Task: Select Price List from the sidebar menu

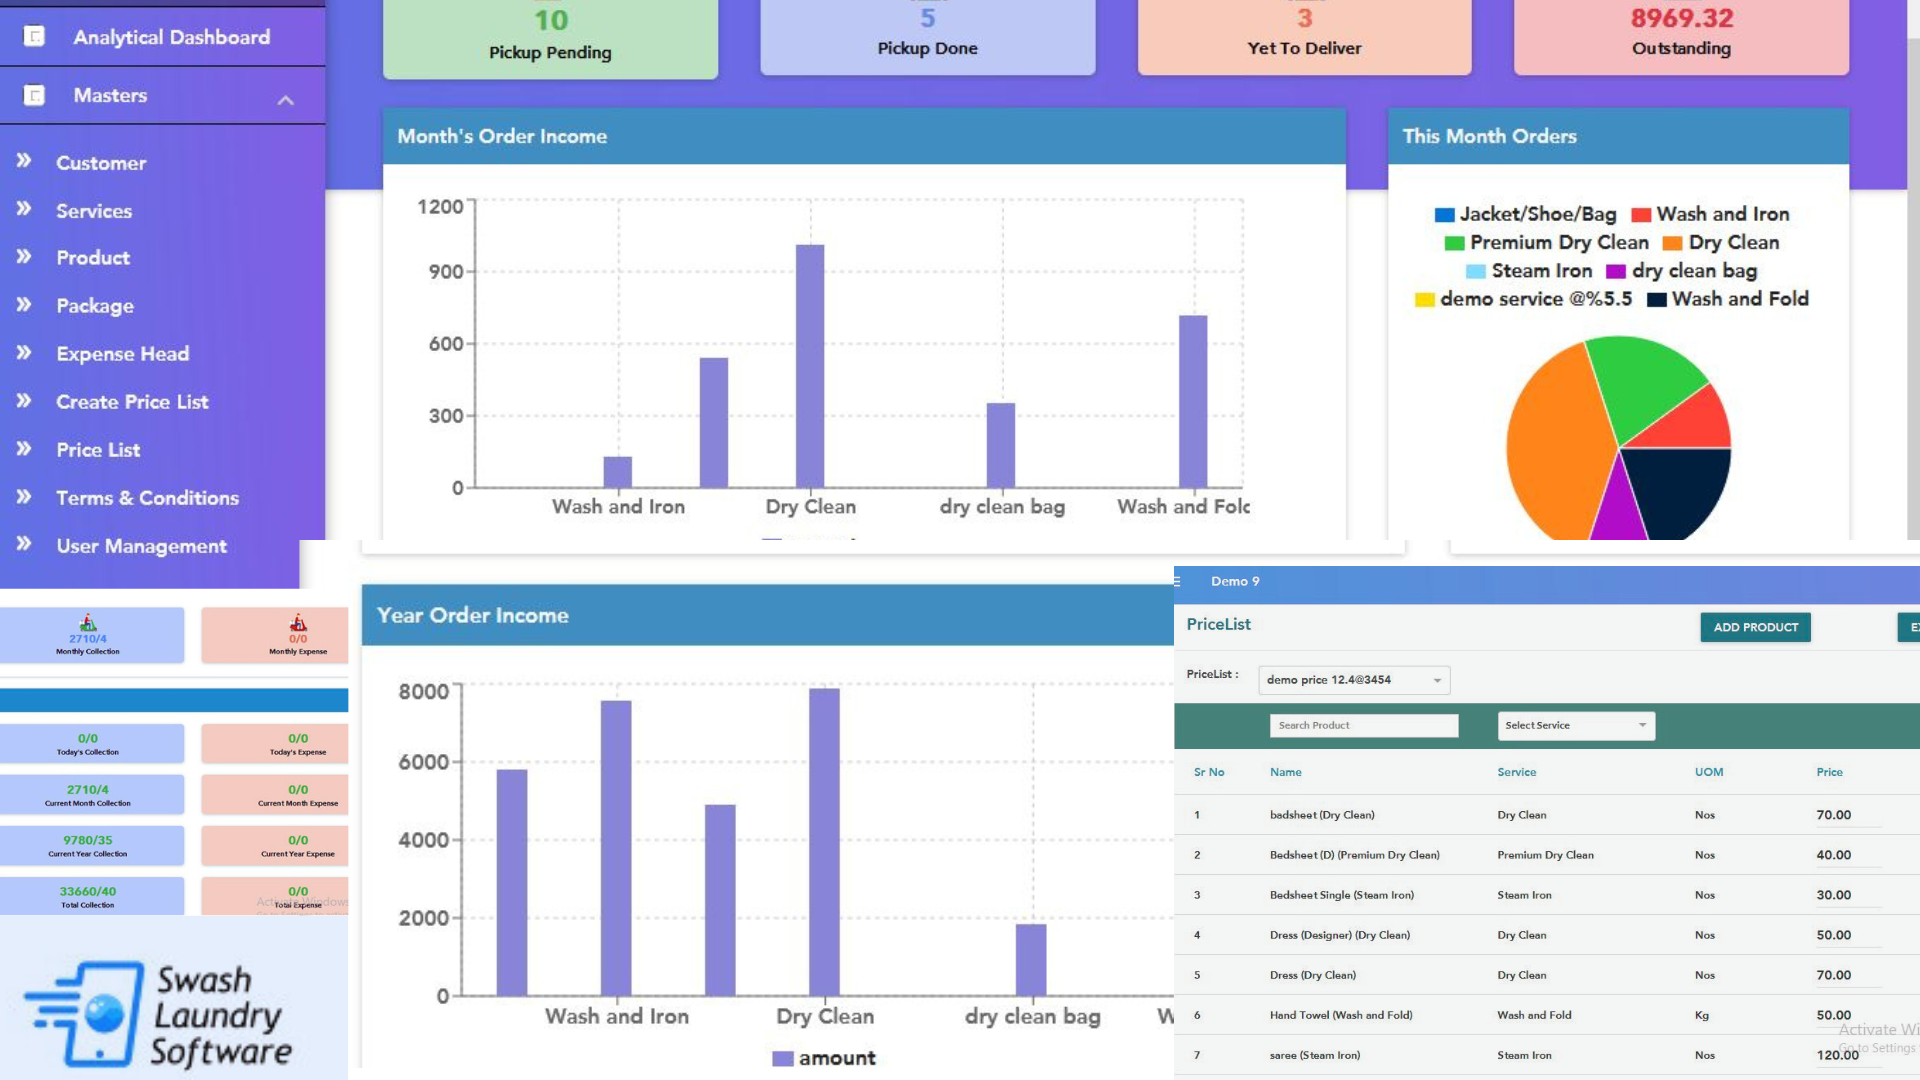Action: coord(98,449)
